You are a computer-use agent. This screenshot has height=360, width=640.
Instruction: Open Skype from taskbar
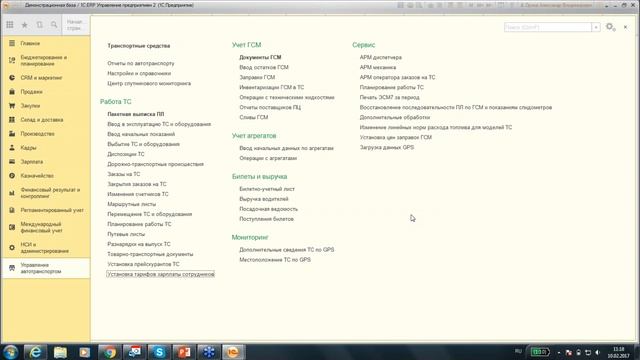point(159,352)
